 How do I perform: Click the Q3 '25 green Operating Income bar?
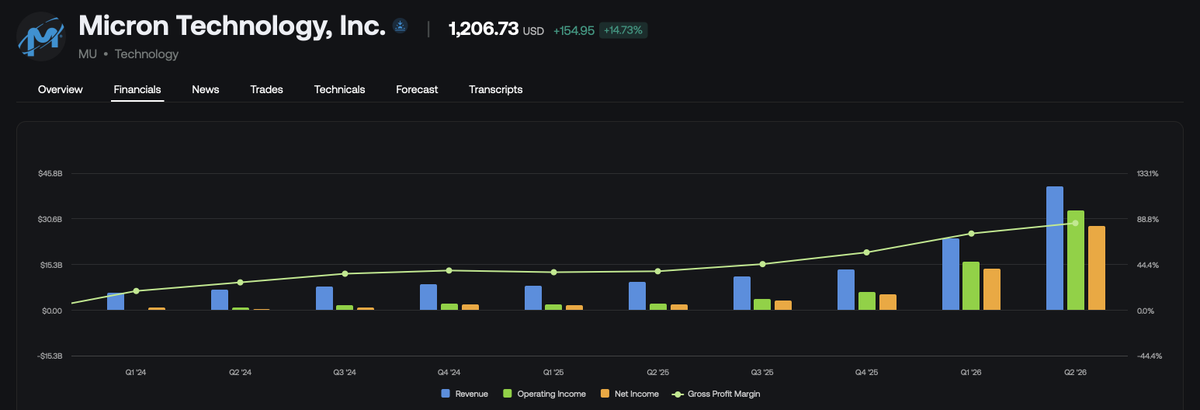763,304
